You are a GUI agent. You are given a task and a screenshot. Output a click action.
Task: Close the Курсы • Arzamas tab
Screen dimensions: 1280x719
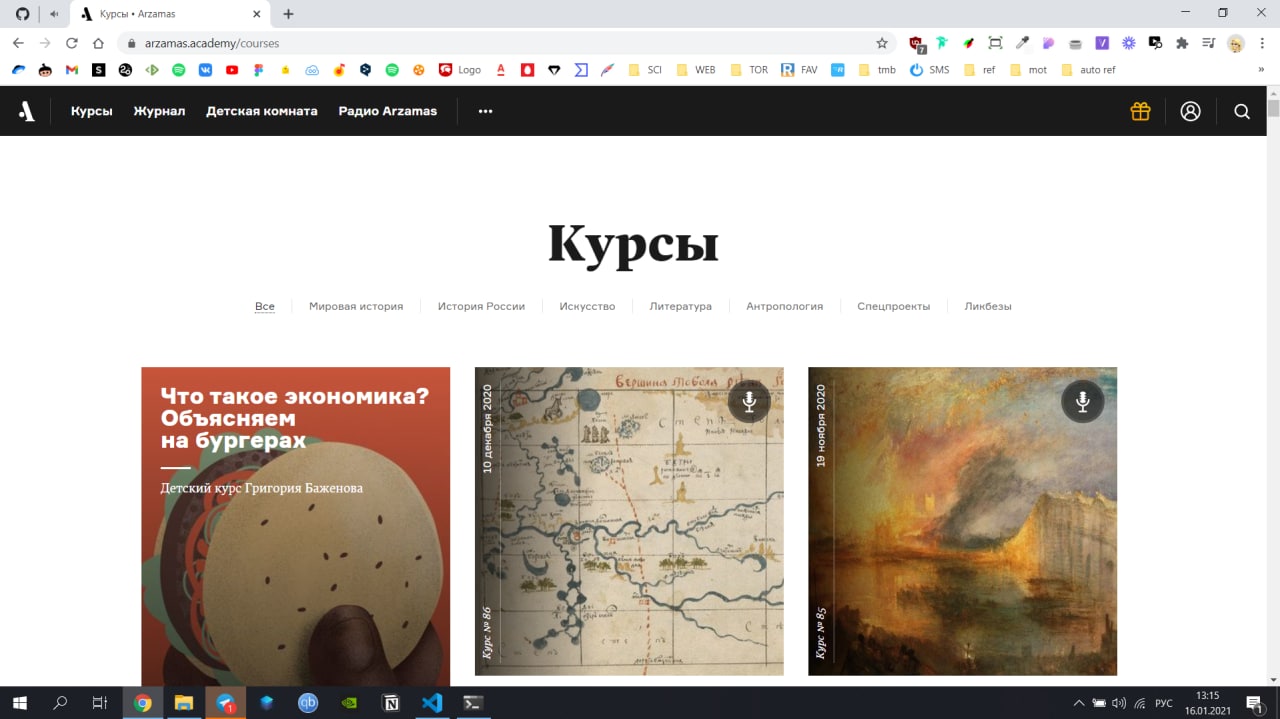tap(257, 14)
